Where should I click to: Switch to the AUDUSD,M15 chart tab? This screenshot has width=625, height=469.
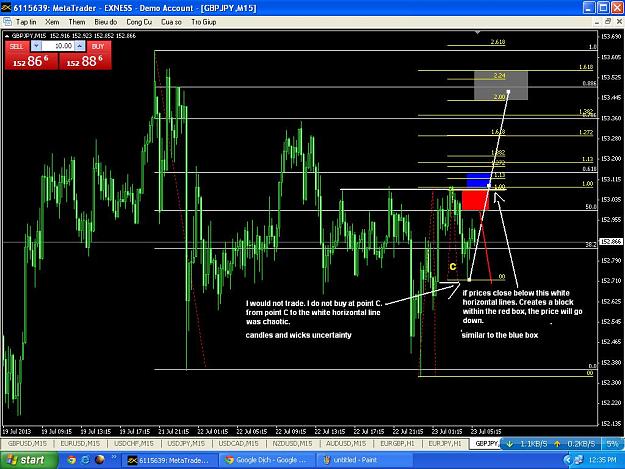pos(346,443)
